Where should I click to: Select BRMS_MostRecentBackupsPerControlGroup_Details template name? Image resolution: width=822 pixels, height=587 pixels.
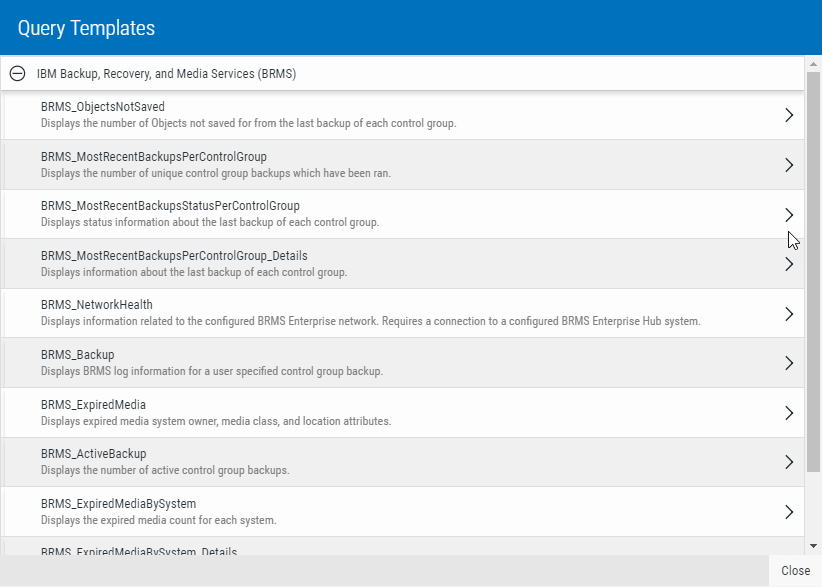click(x=175, y=256)
